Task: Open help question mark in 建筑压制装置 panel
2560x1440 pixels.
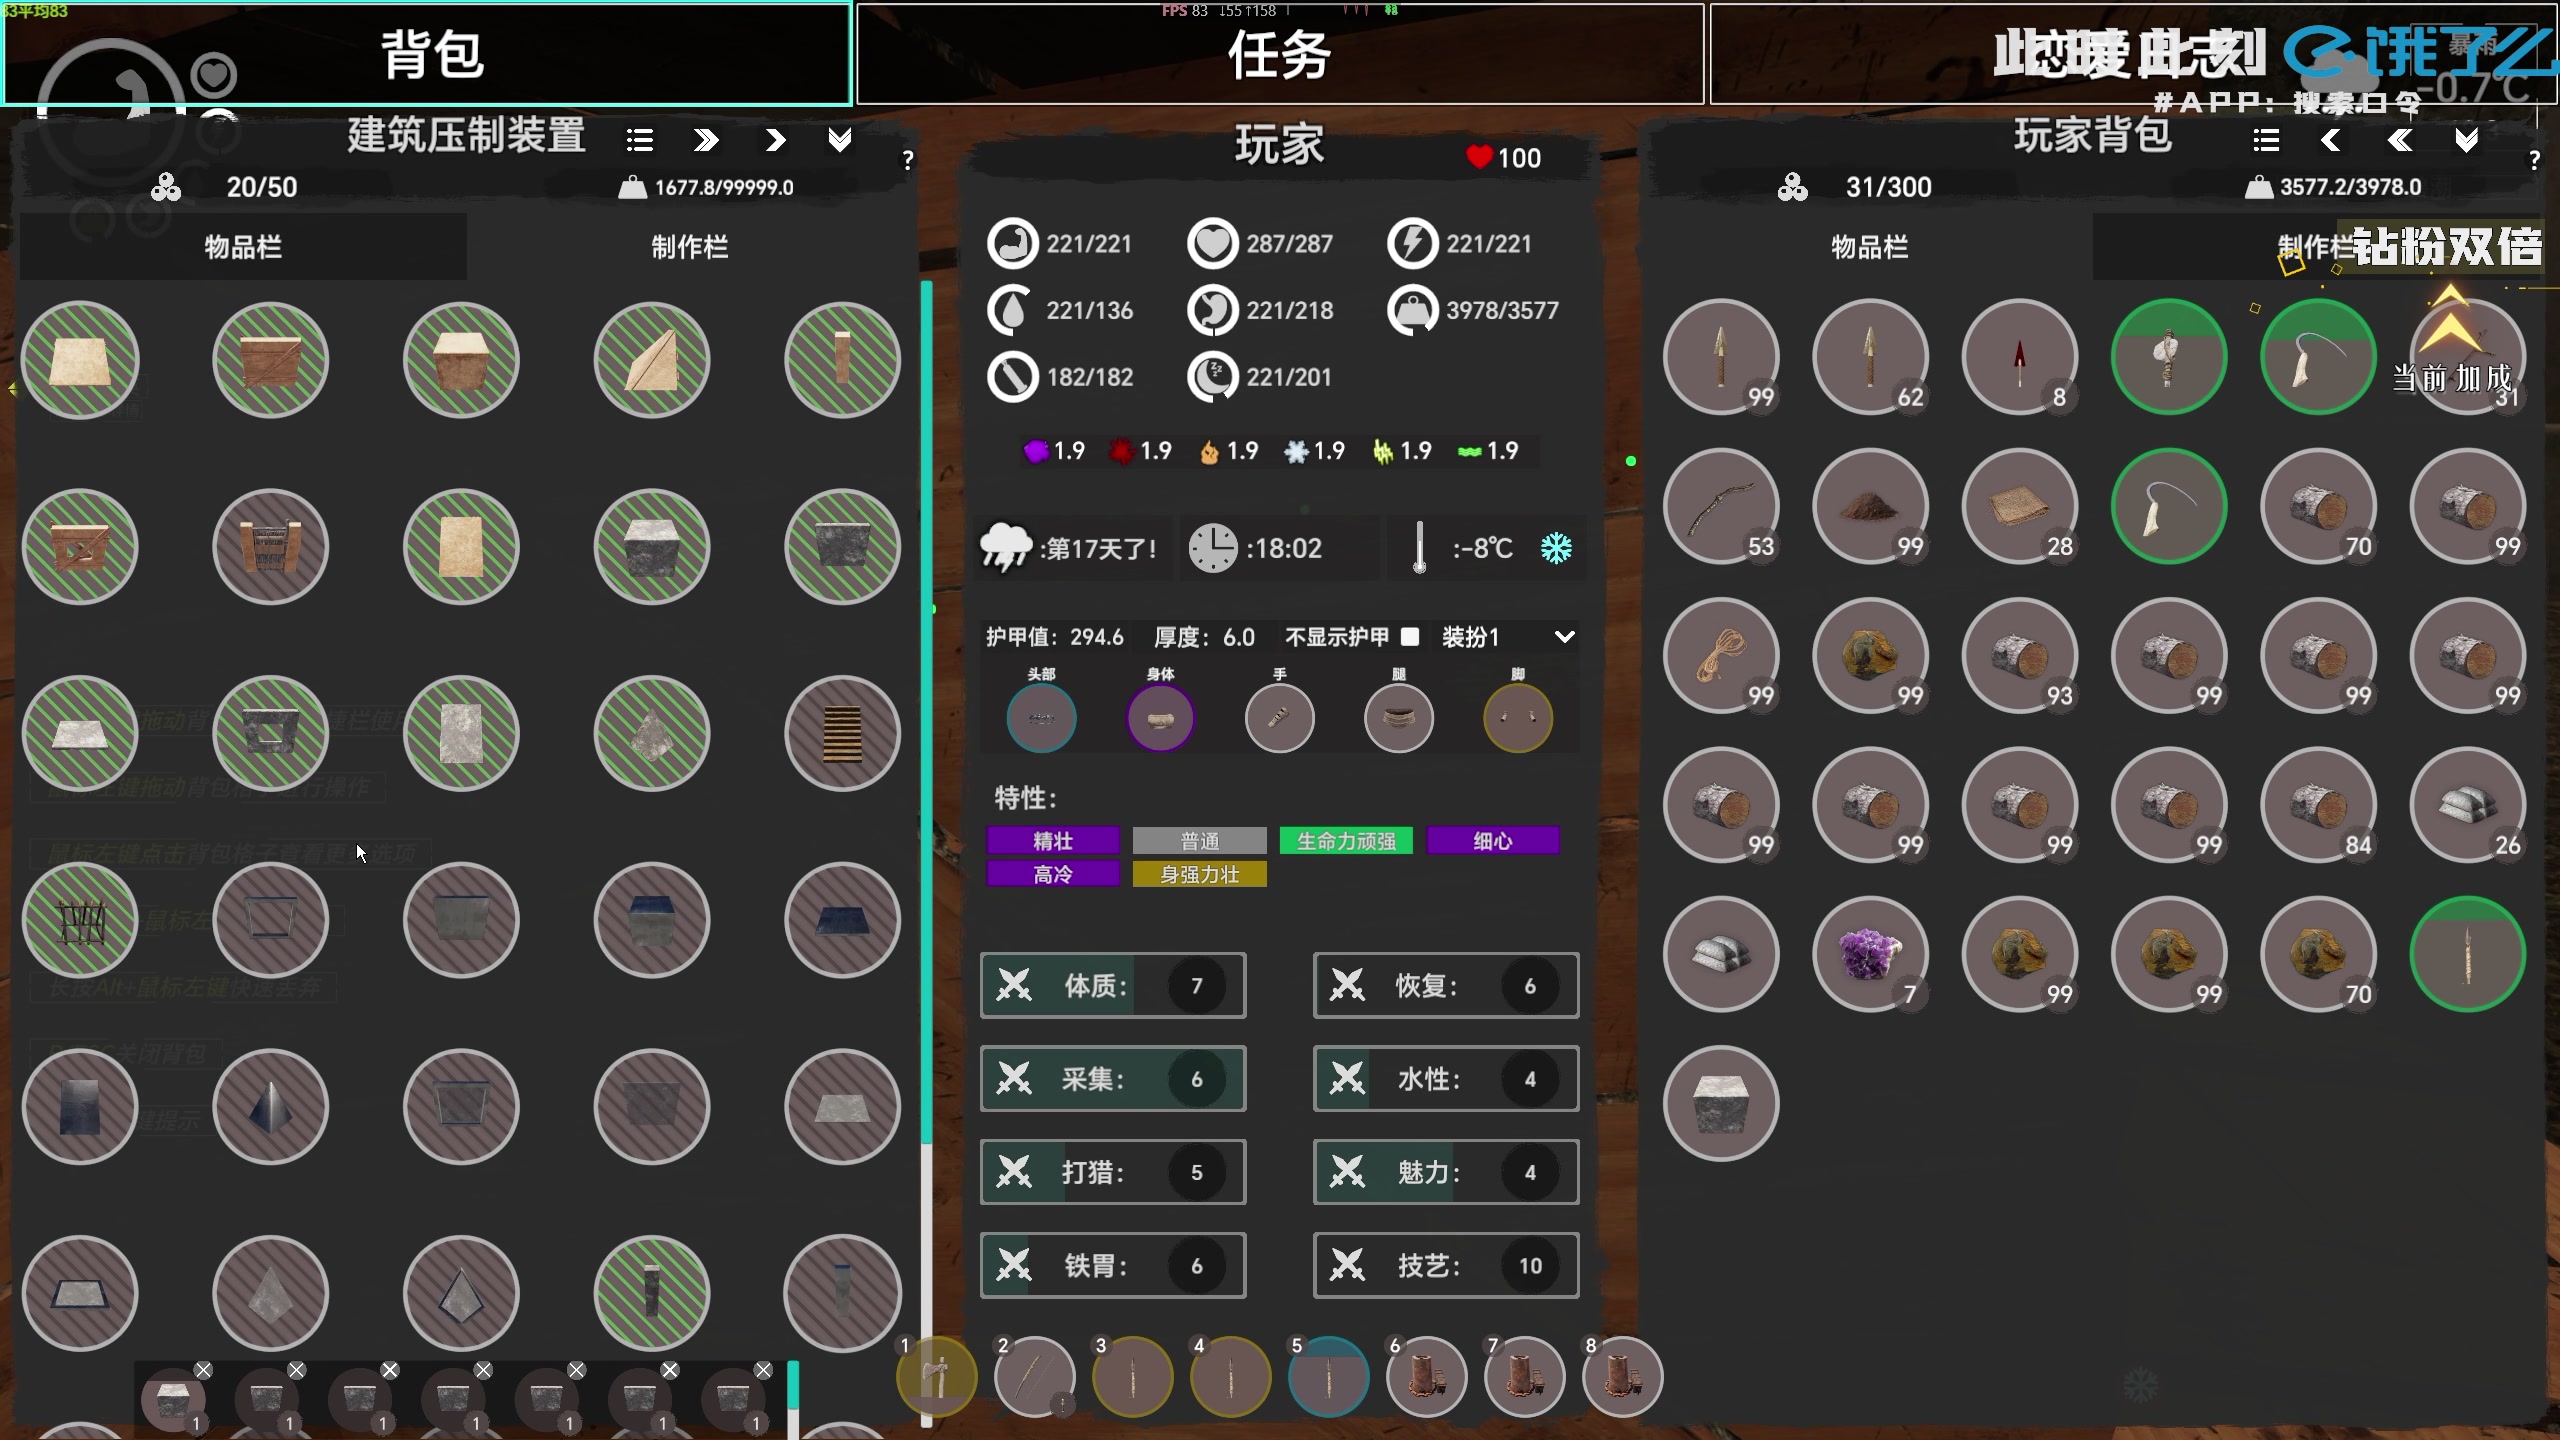Action: point(908,160)
